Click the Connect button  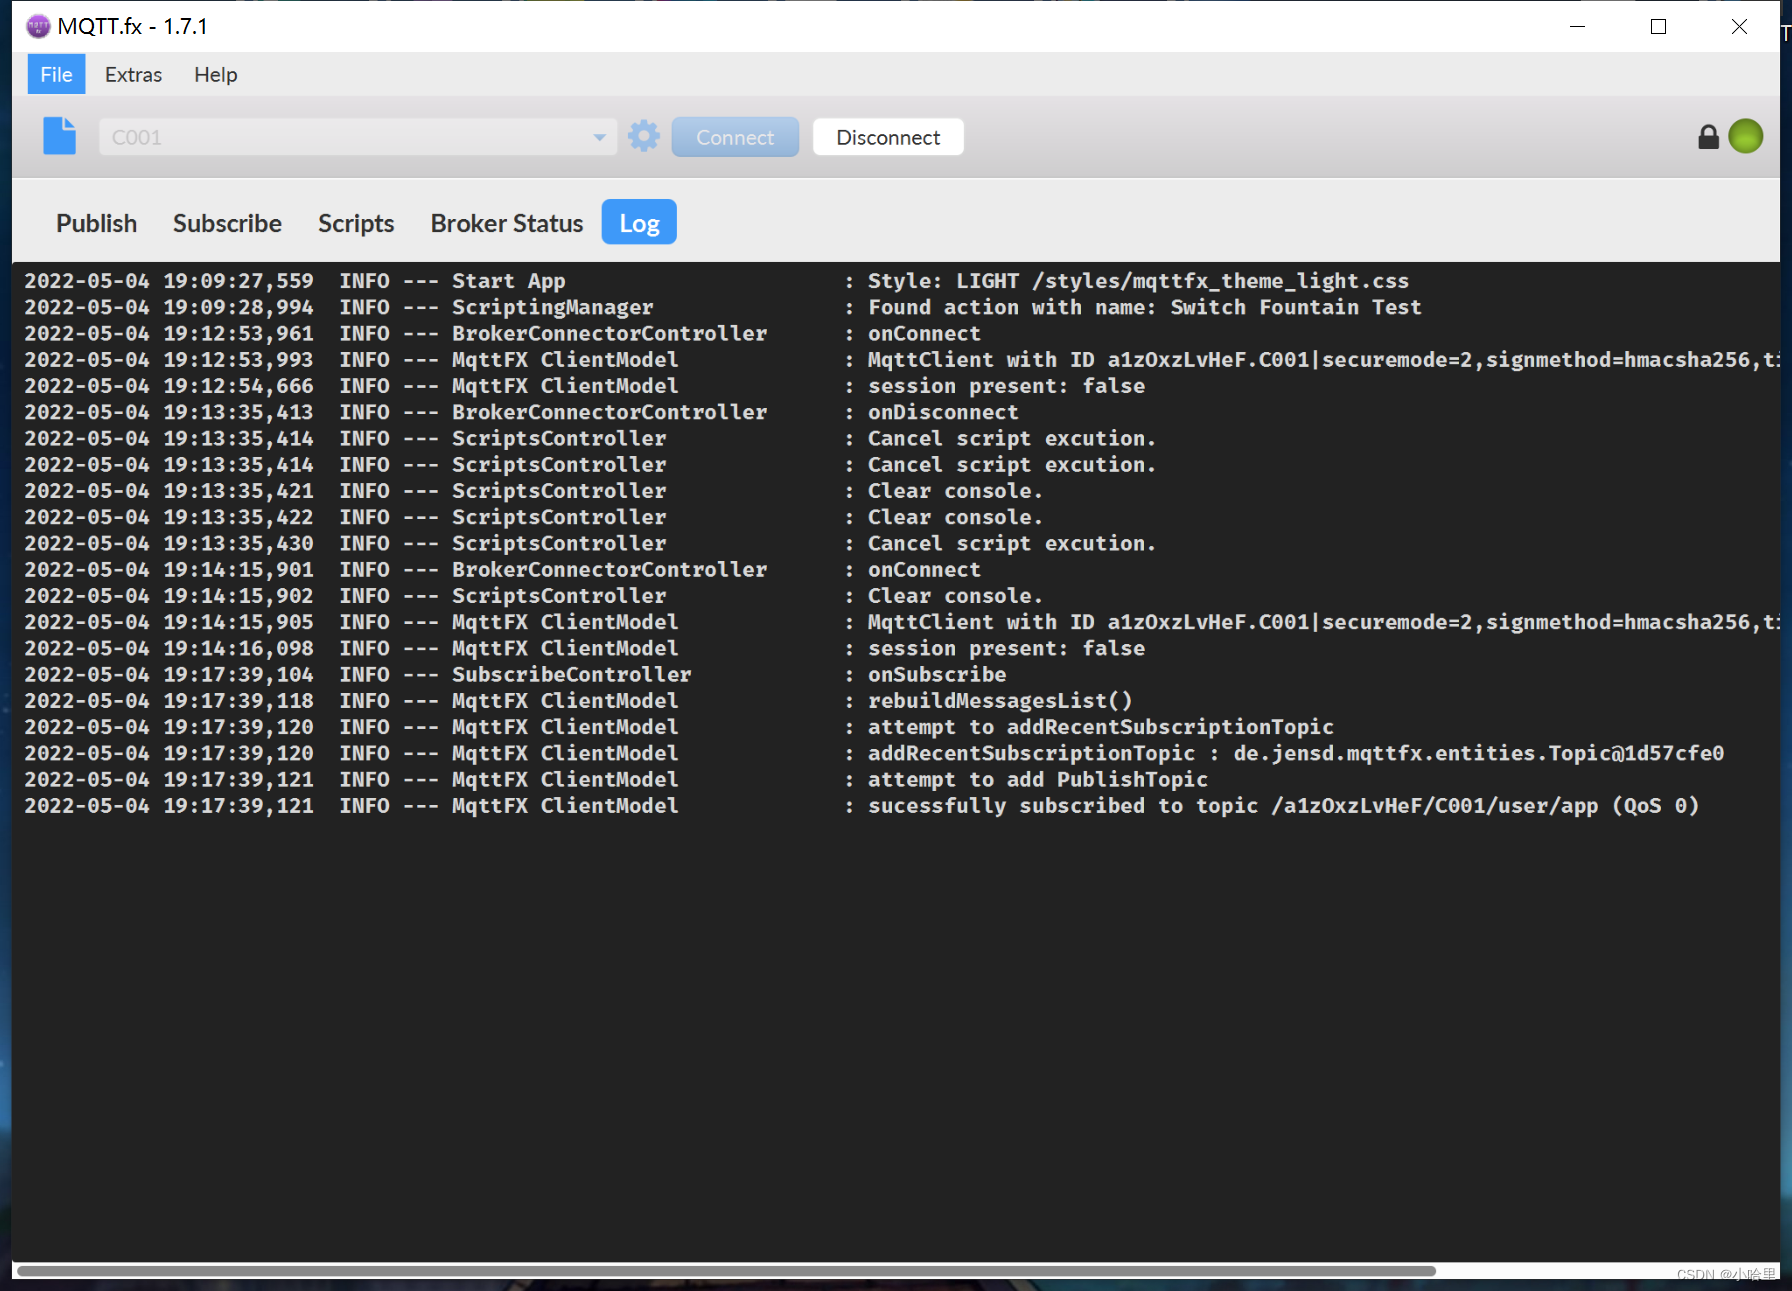point(735,137)
